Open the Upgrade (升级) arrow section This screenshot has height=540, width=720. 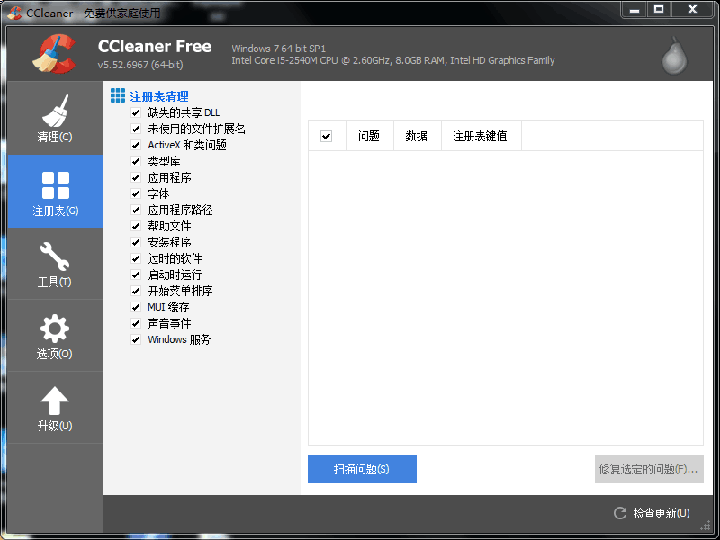coord(55,408)
